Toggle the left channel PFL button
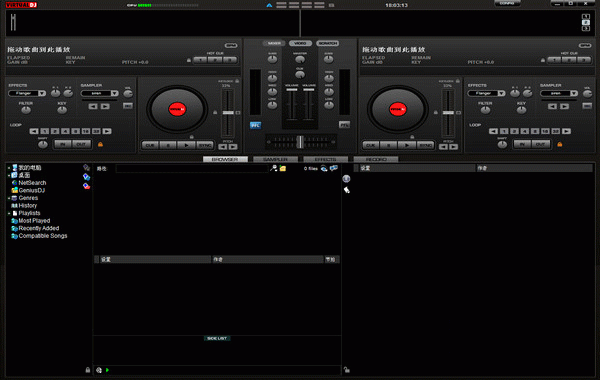This screenshot has width=600, height=380. tap(255, 125)
